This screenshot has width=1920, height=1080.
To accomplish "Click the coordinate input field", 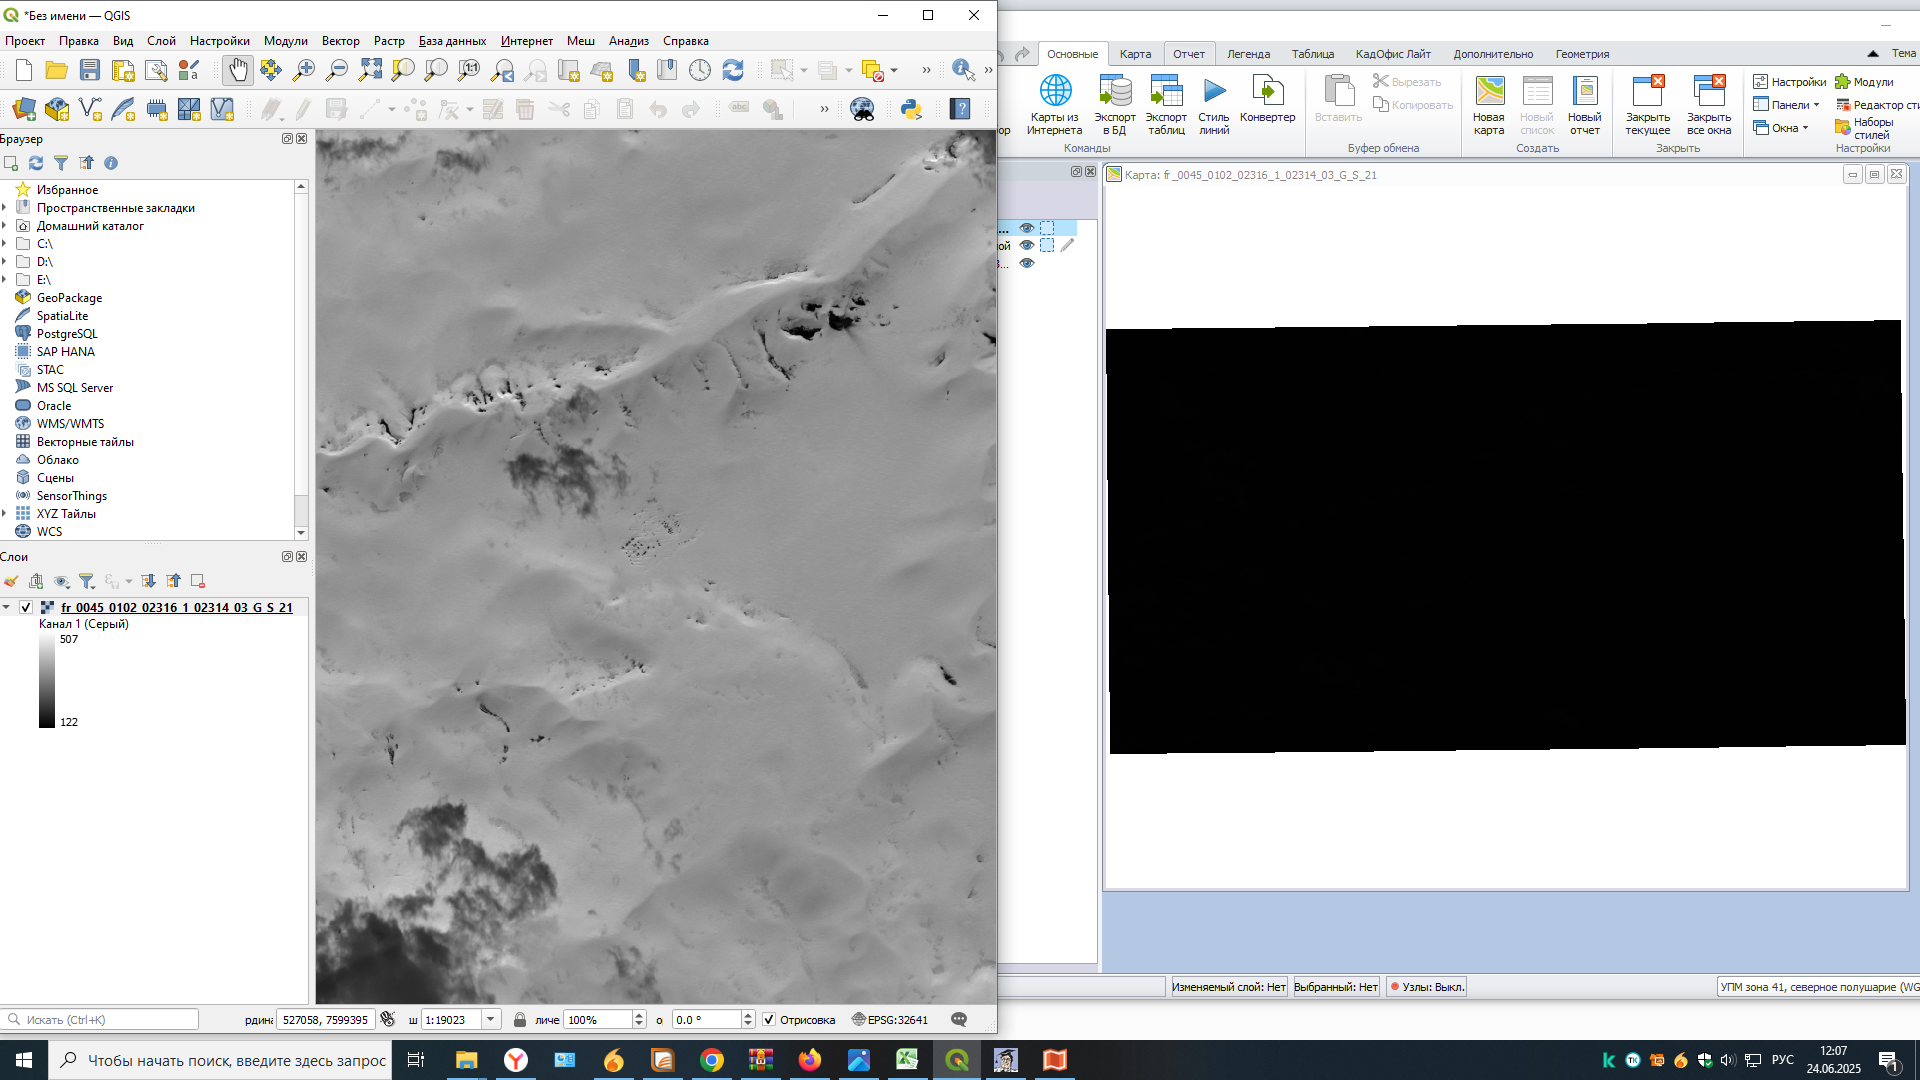I will click(x=325, y=1020).
